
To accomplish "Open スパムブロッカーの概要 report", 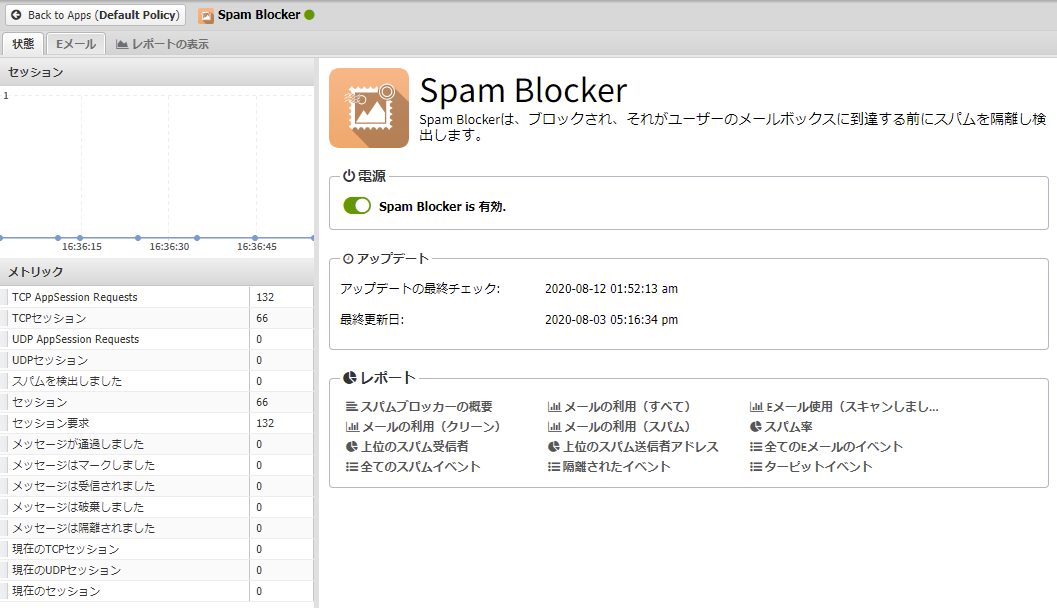I will click(x=426, y=407).
